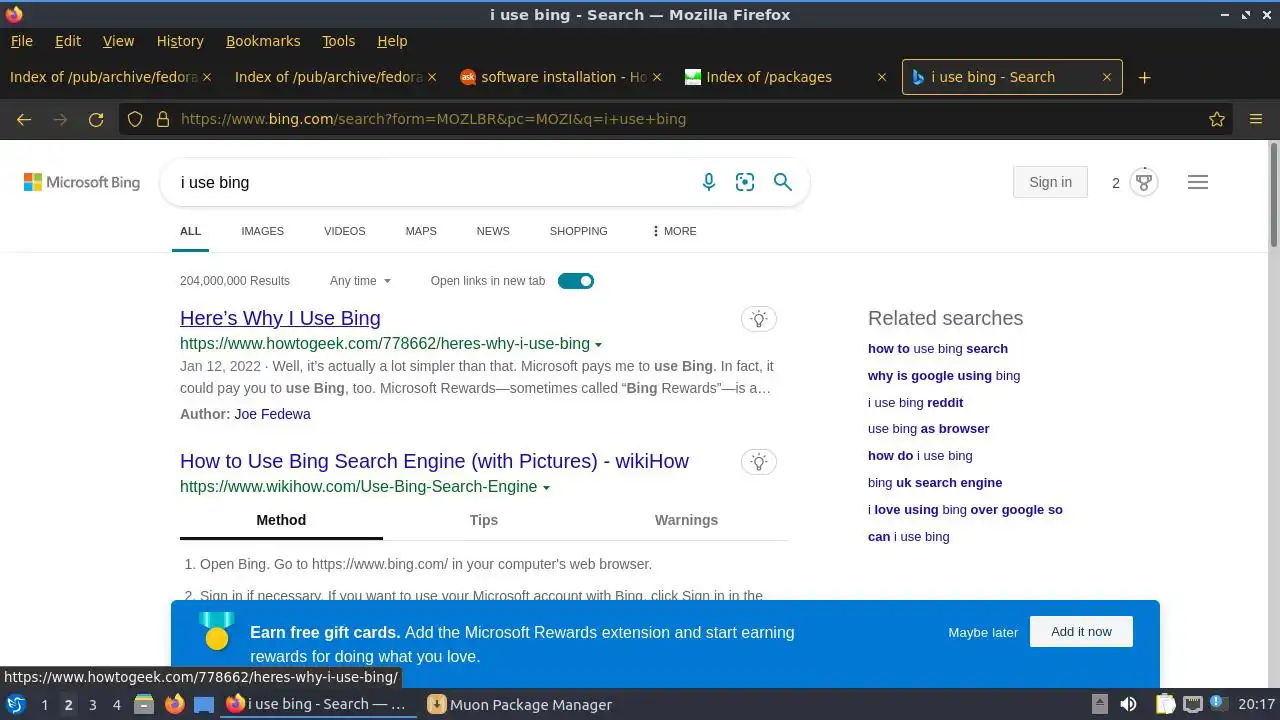Open How to Use Bing Search Engine link

(x=434, y=461)
